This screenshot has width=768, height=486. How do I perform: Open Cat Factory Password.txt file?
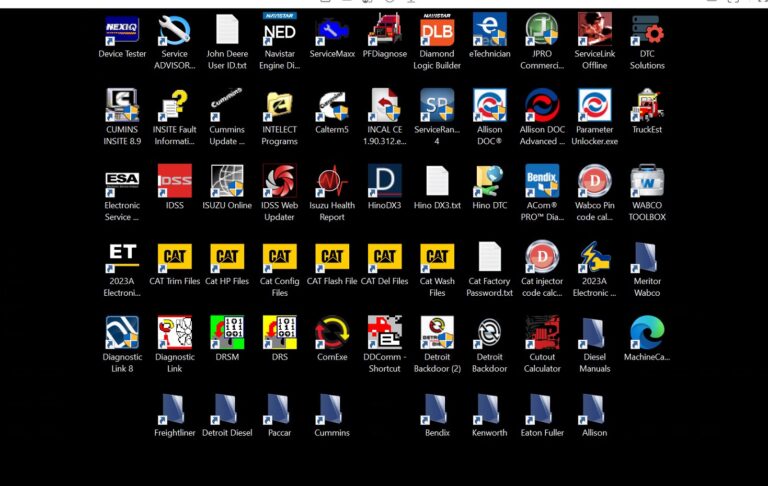490,257
